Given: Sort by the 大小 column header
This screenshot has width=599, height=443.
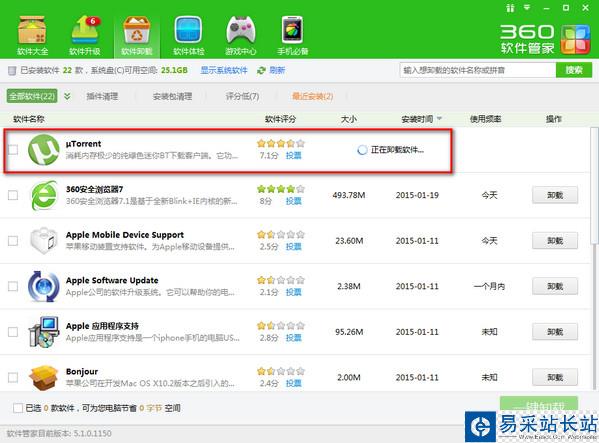Looking at the screenshot, I should pos(349,119).
